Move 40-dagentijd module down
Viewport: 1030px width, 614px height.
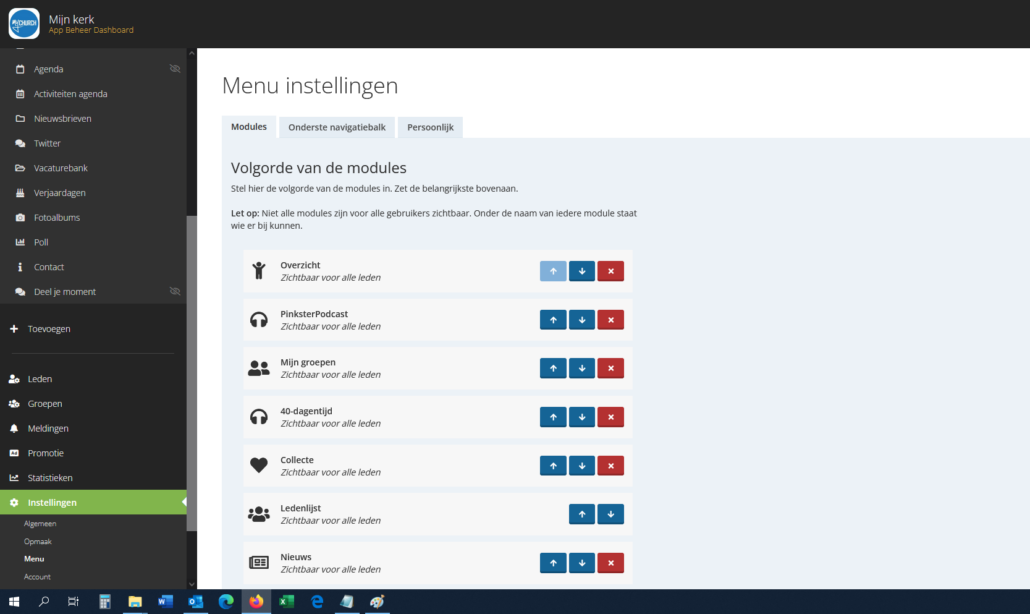click(581, 417)
